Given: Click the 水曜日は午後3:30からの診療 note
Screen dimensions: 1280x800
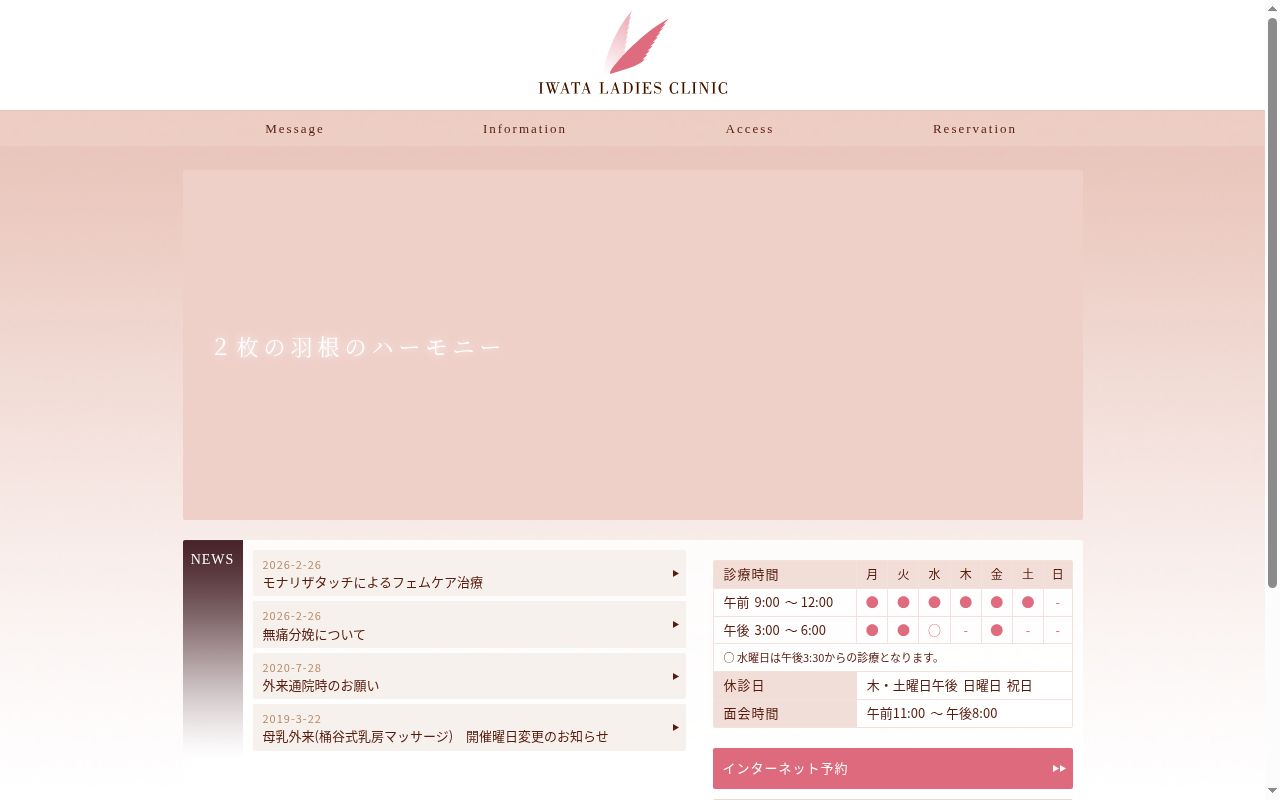Looking at the screenshot, I should (831, 658).
